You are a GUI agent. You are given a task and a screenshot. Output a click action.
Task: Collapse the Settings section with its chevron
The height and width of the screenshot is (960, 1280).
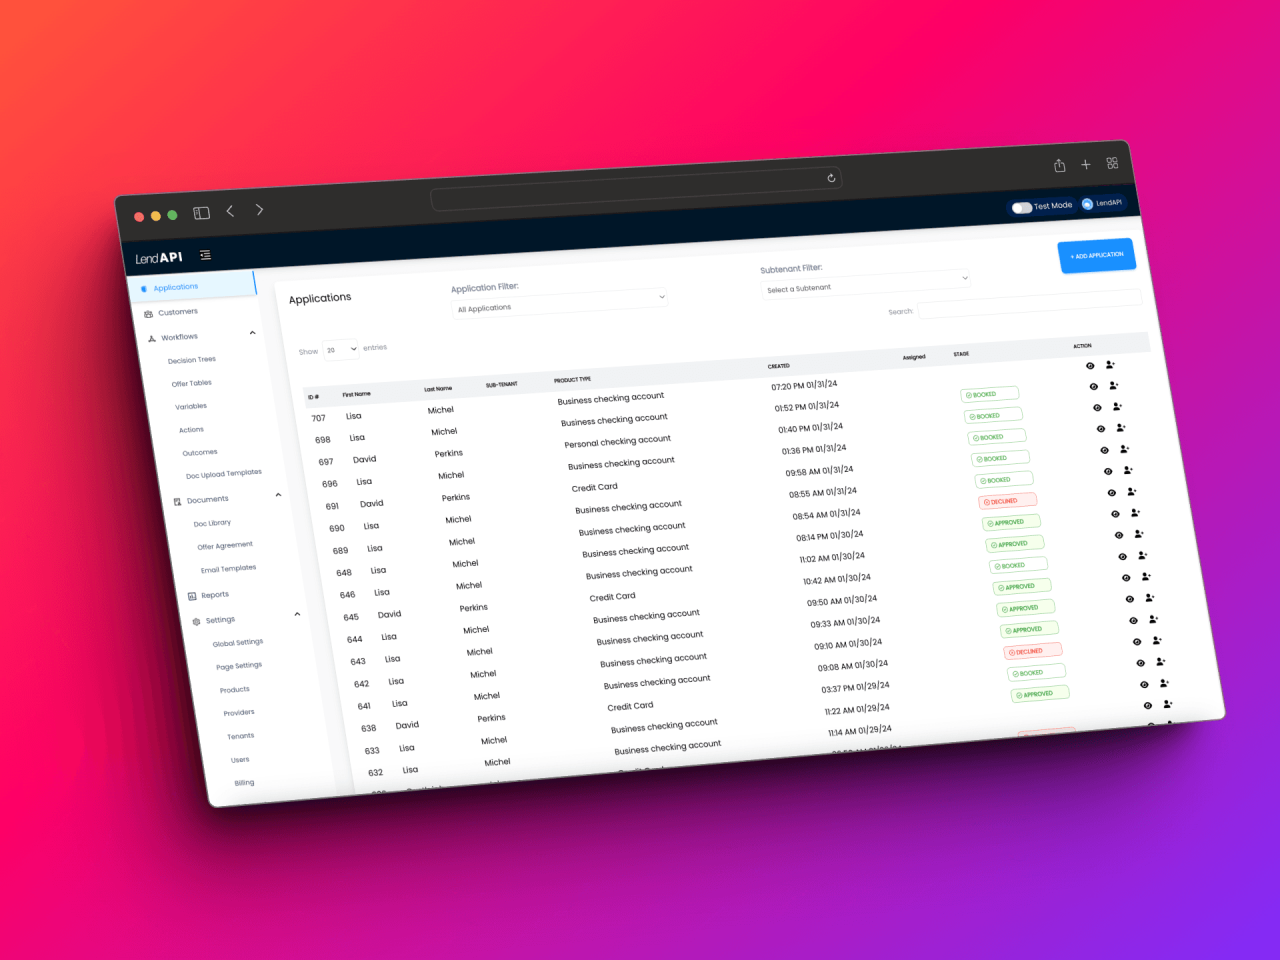pyautogui.click(x=297, y=614)
